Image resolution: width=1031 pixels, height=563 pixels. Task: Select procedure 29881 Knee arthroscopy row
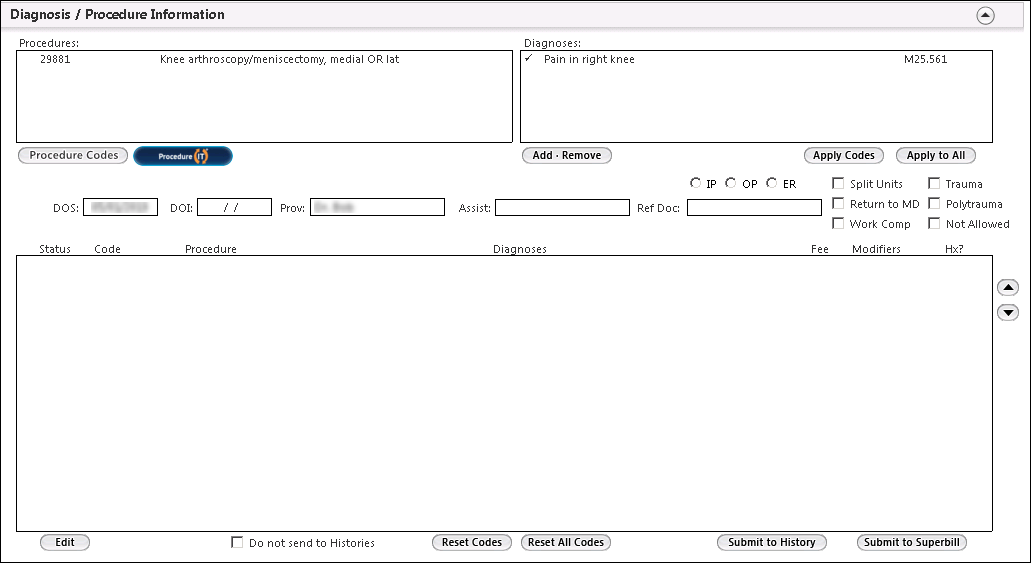pyautogui.click(x=264, y=59)
